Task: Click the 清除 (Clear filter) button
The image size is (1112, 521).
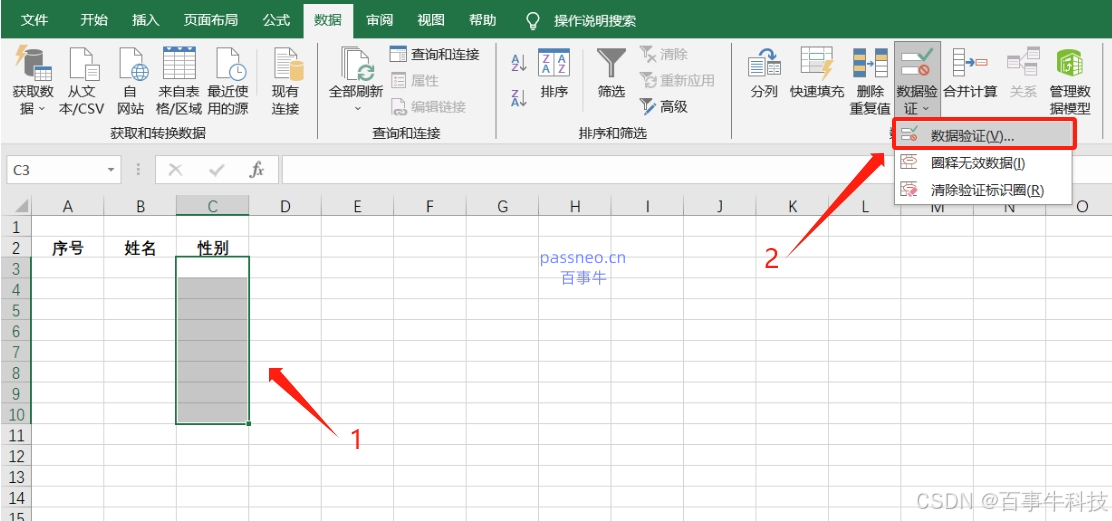Action: point(663,55)
